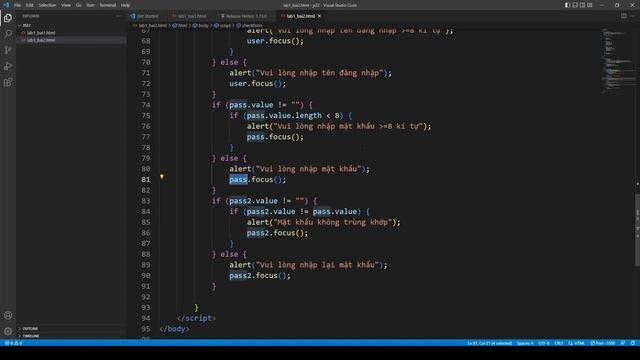Click the lab1_bai2.html breadcrumb file item
The image size is (640, 360).
(x=150, y=25)
